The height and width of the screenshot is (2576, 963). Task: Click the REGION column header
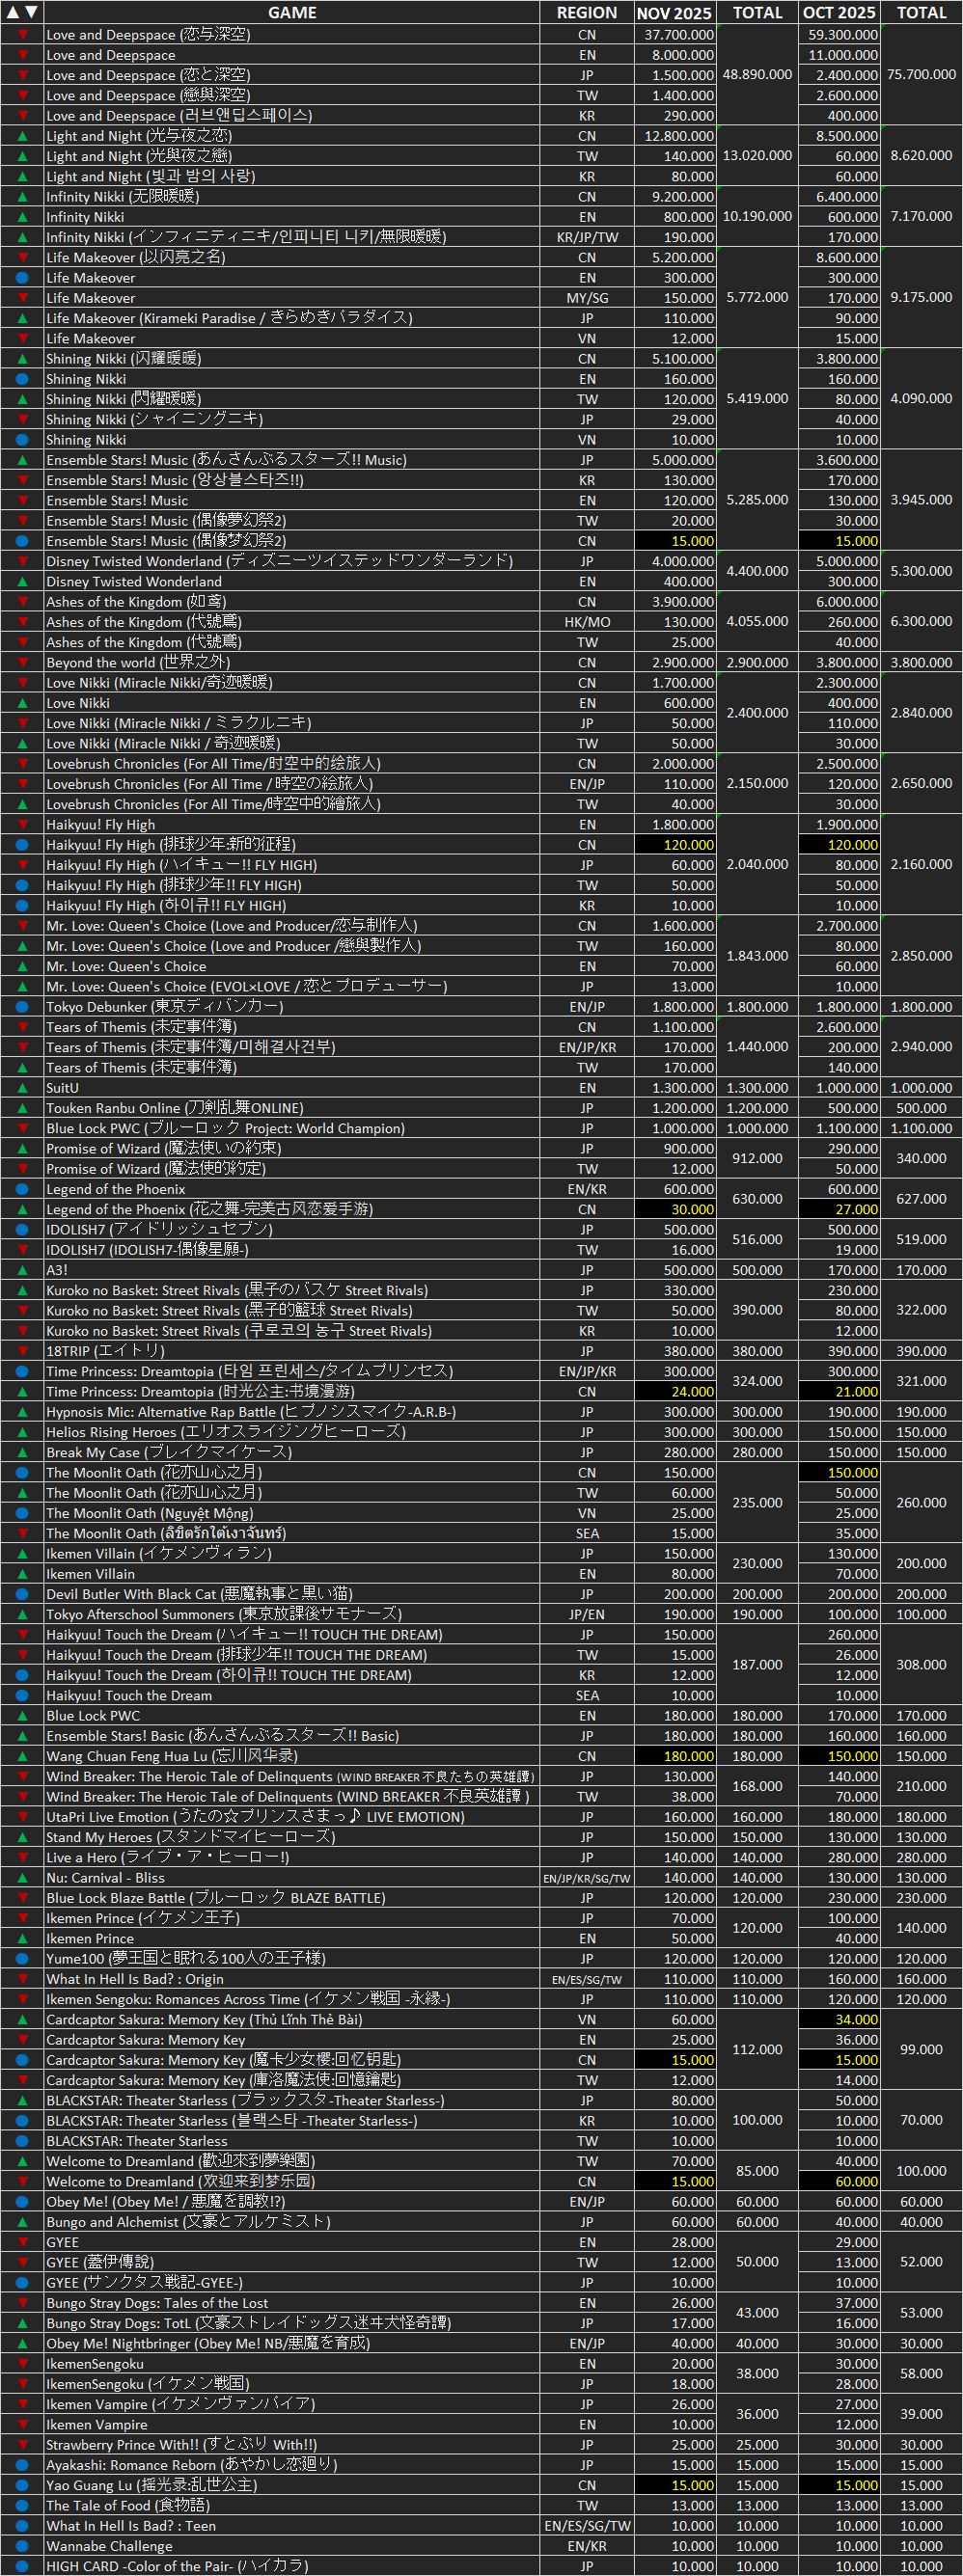point(587,12)
